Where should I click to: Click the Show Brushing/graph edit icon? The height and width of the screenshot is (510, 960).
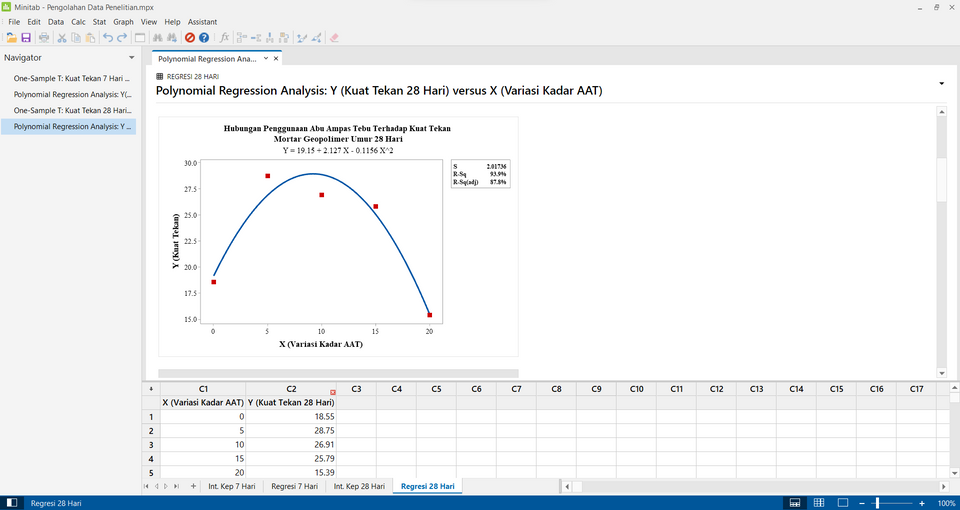click(x=302, y=38)
